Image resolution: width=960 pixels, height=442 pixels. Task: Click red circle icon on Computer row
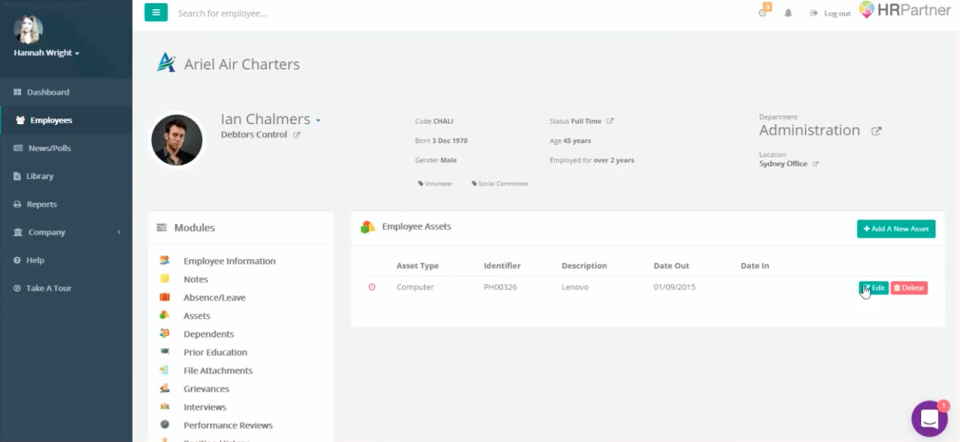click(x=372, y=288)
